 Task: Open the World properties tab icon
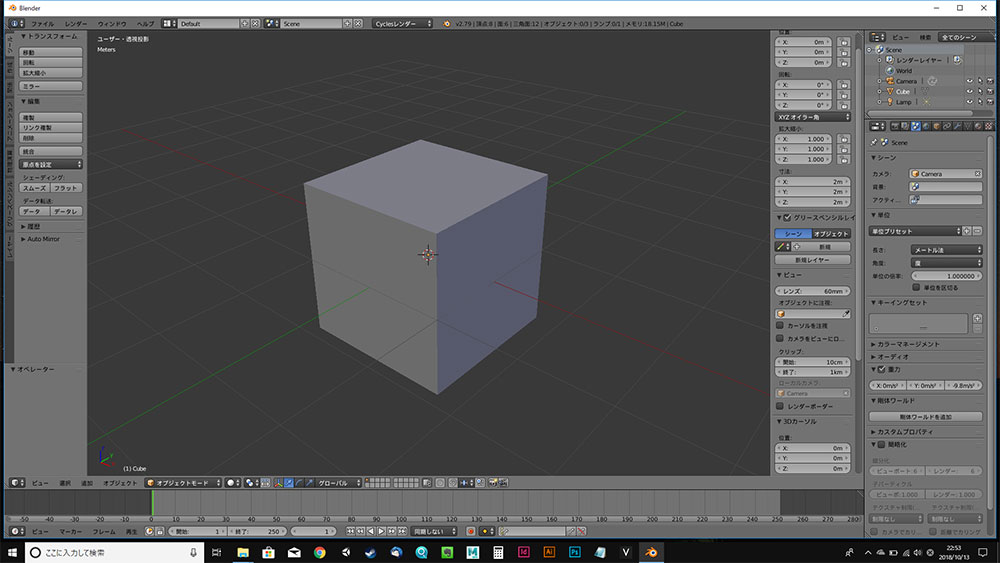pos(926,126)
